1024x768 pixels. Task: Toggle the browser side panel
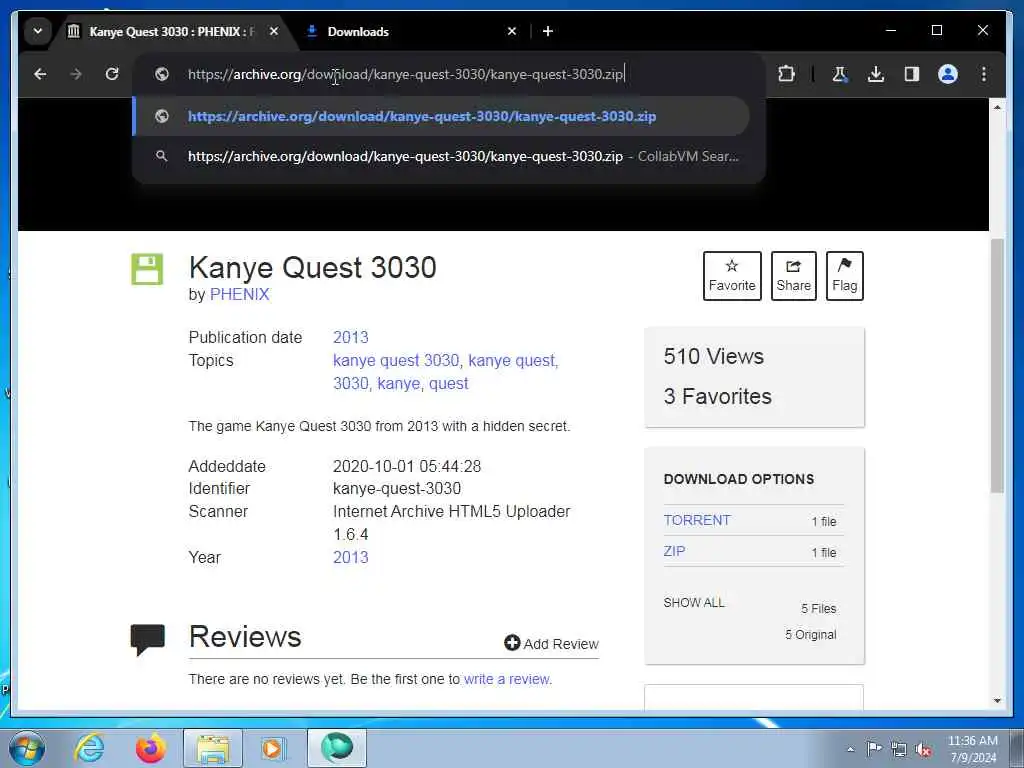pos(912,74)
